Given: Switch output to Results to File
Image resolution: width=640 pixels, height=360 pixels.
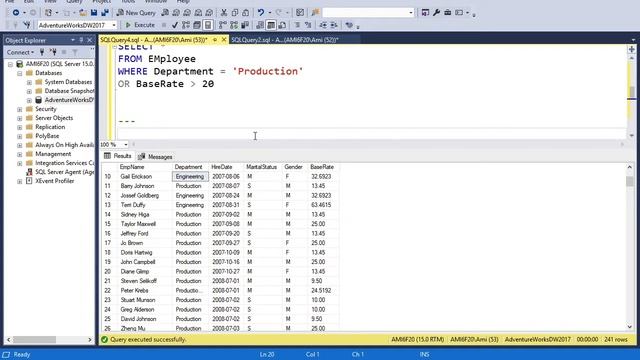Looking at the screenshot, I should (282, 25).
